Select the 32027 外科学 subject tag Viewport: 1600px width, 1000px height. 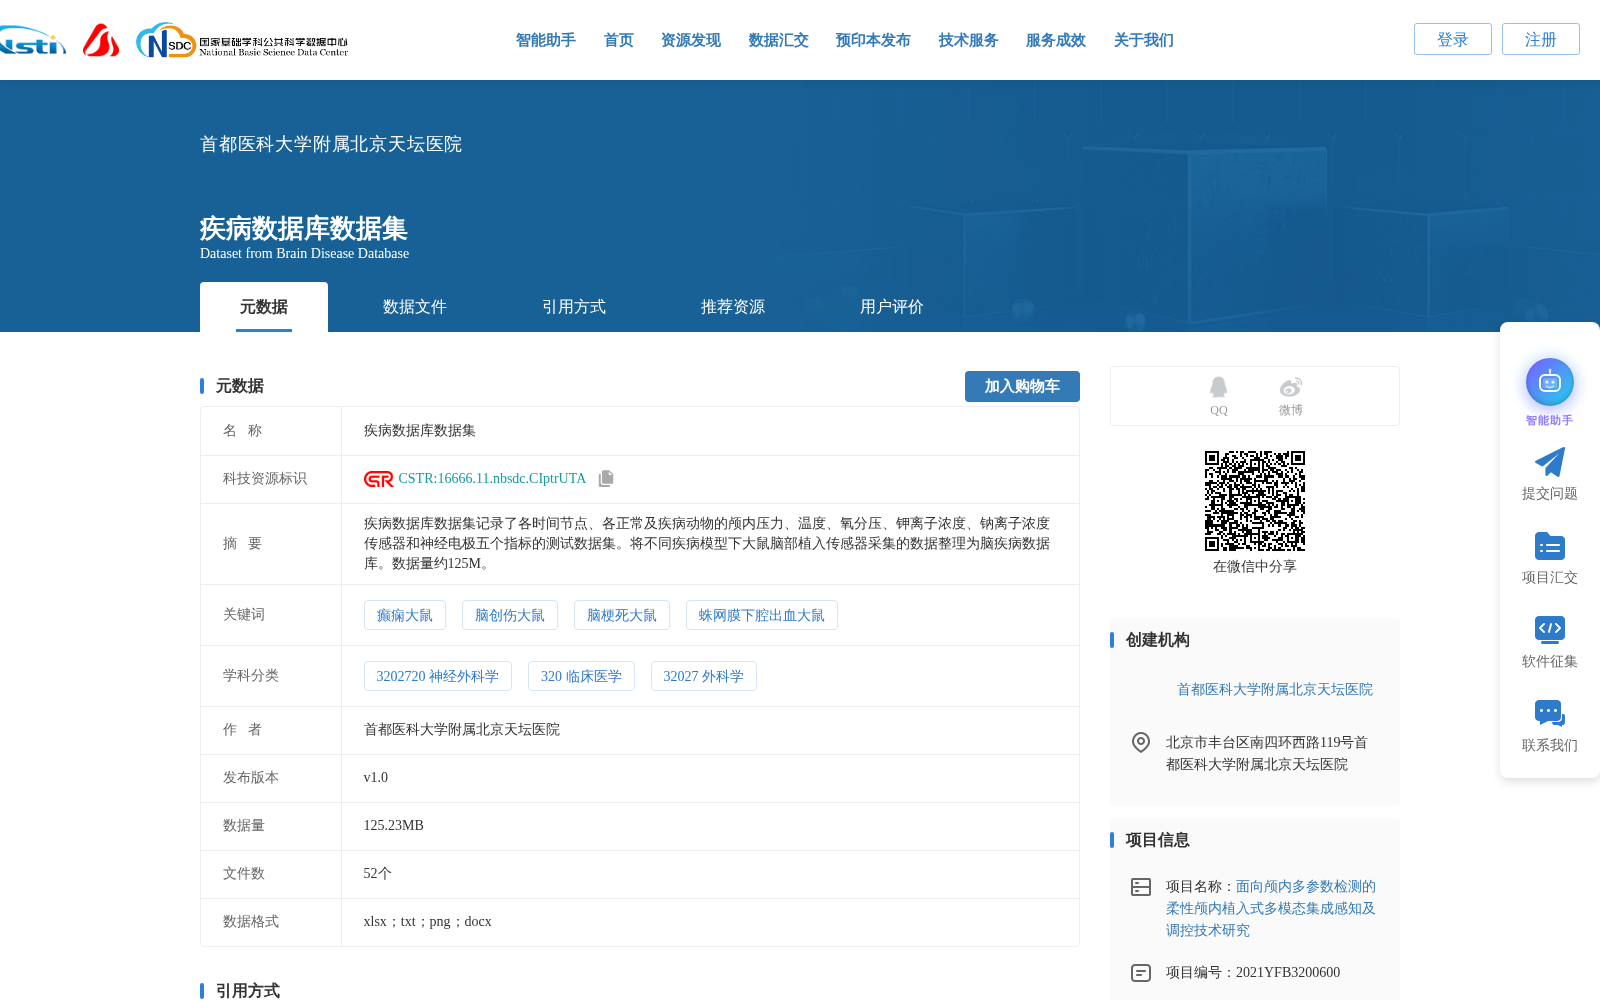point(704,676)
